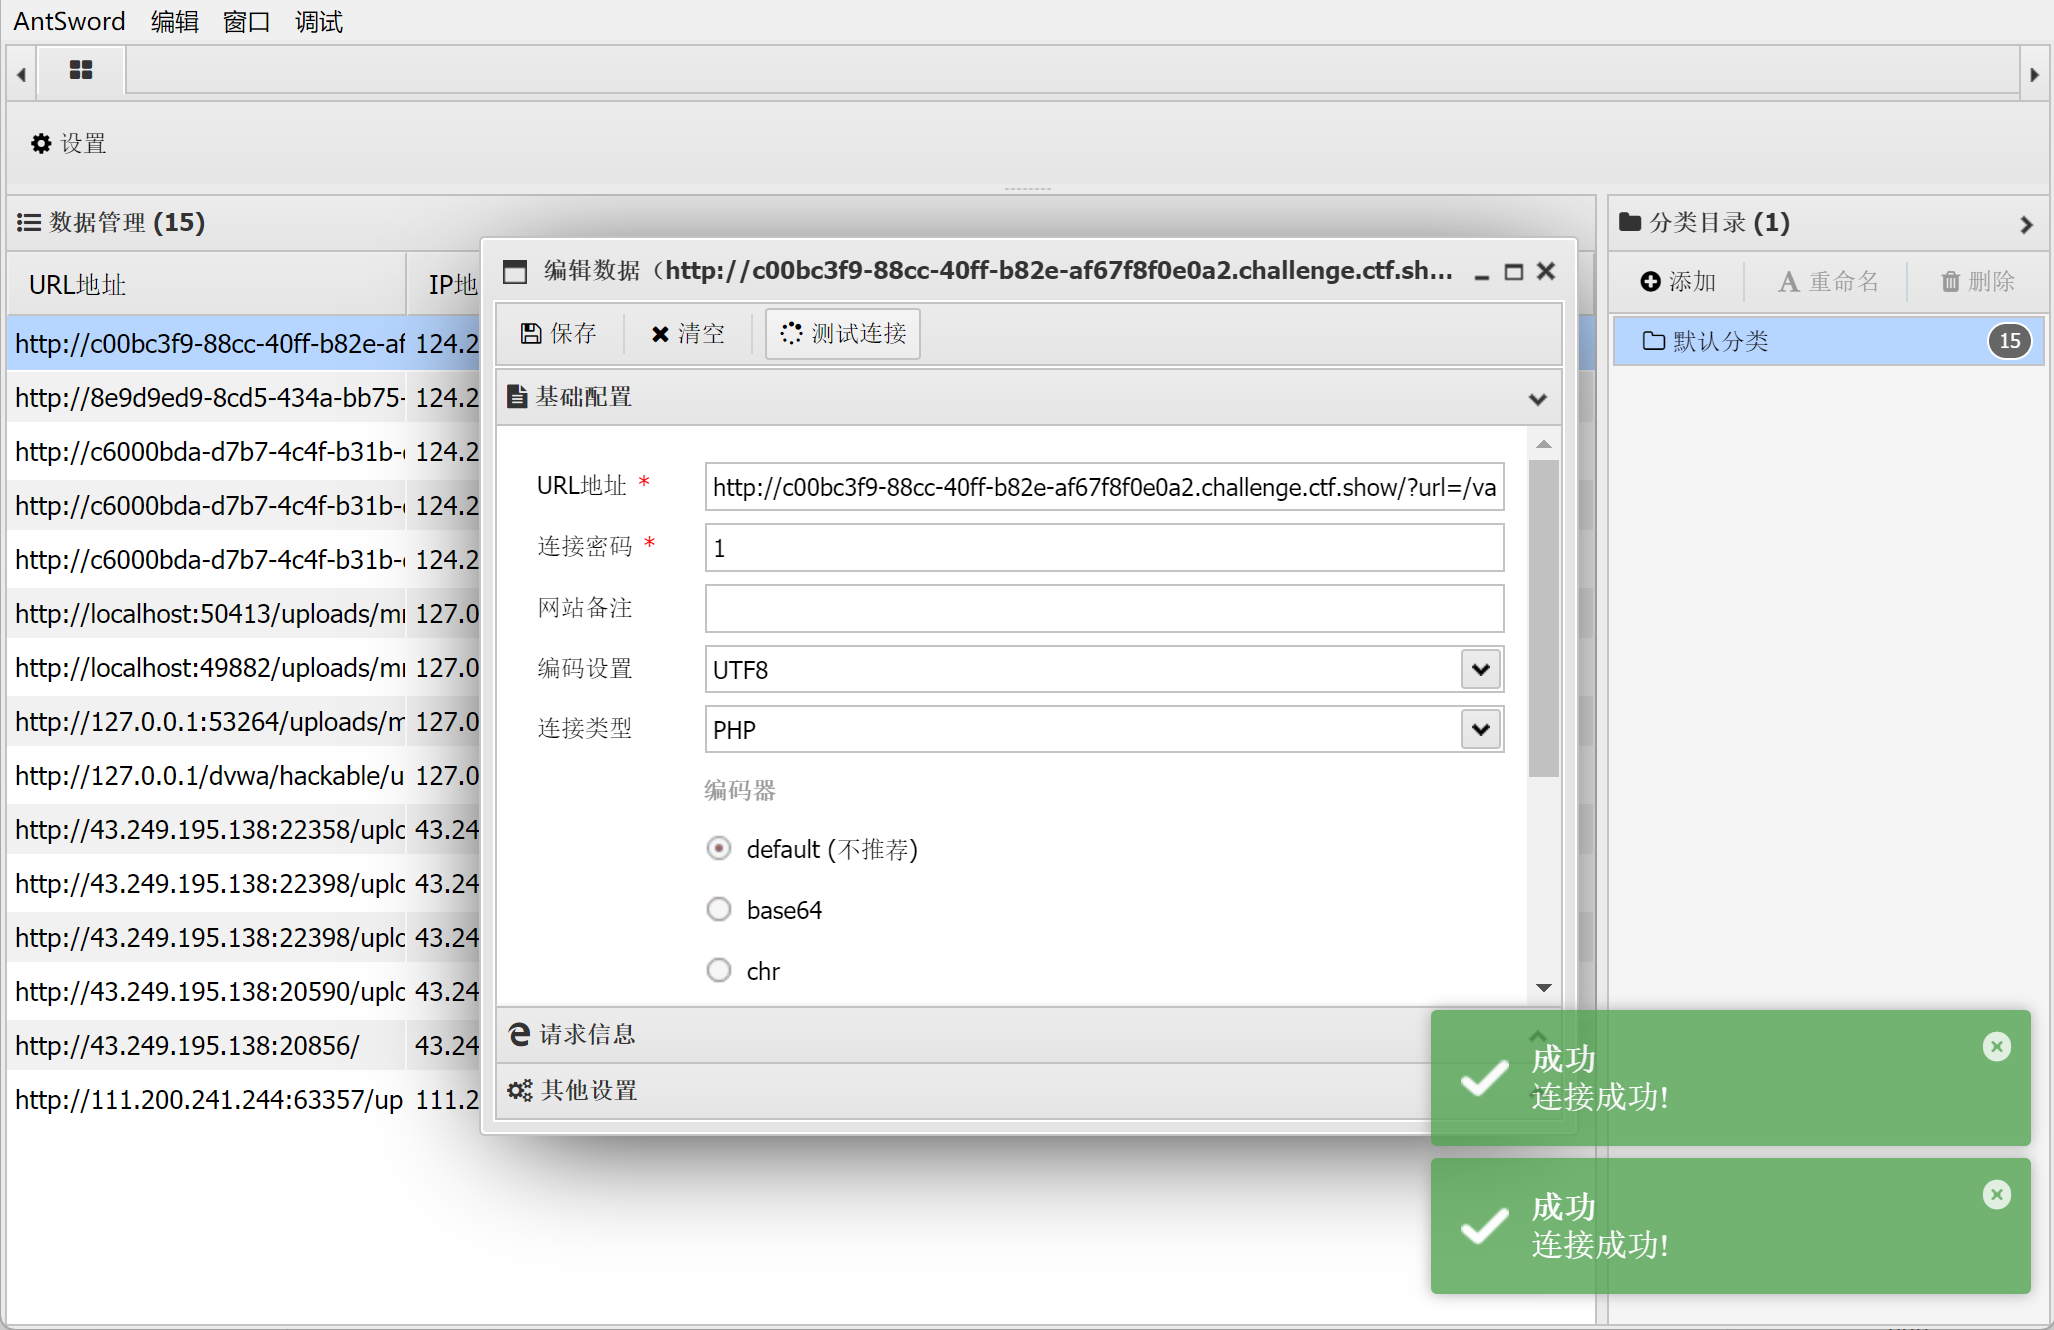Click the Add (添加) category plus icon
This screenshot has width=2054, height=1330.
point(1650,282)
